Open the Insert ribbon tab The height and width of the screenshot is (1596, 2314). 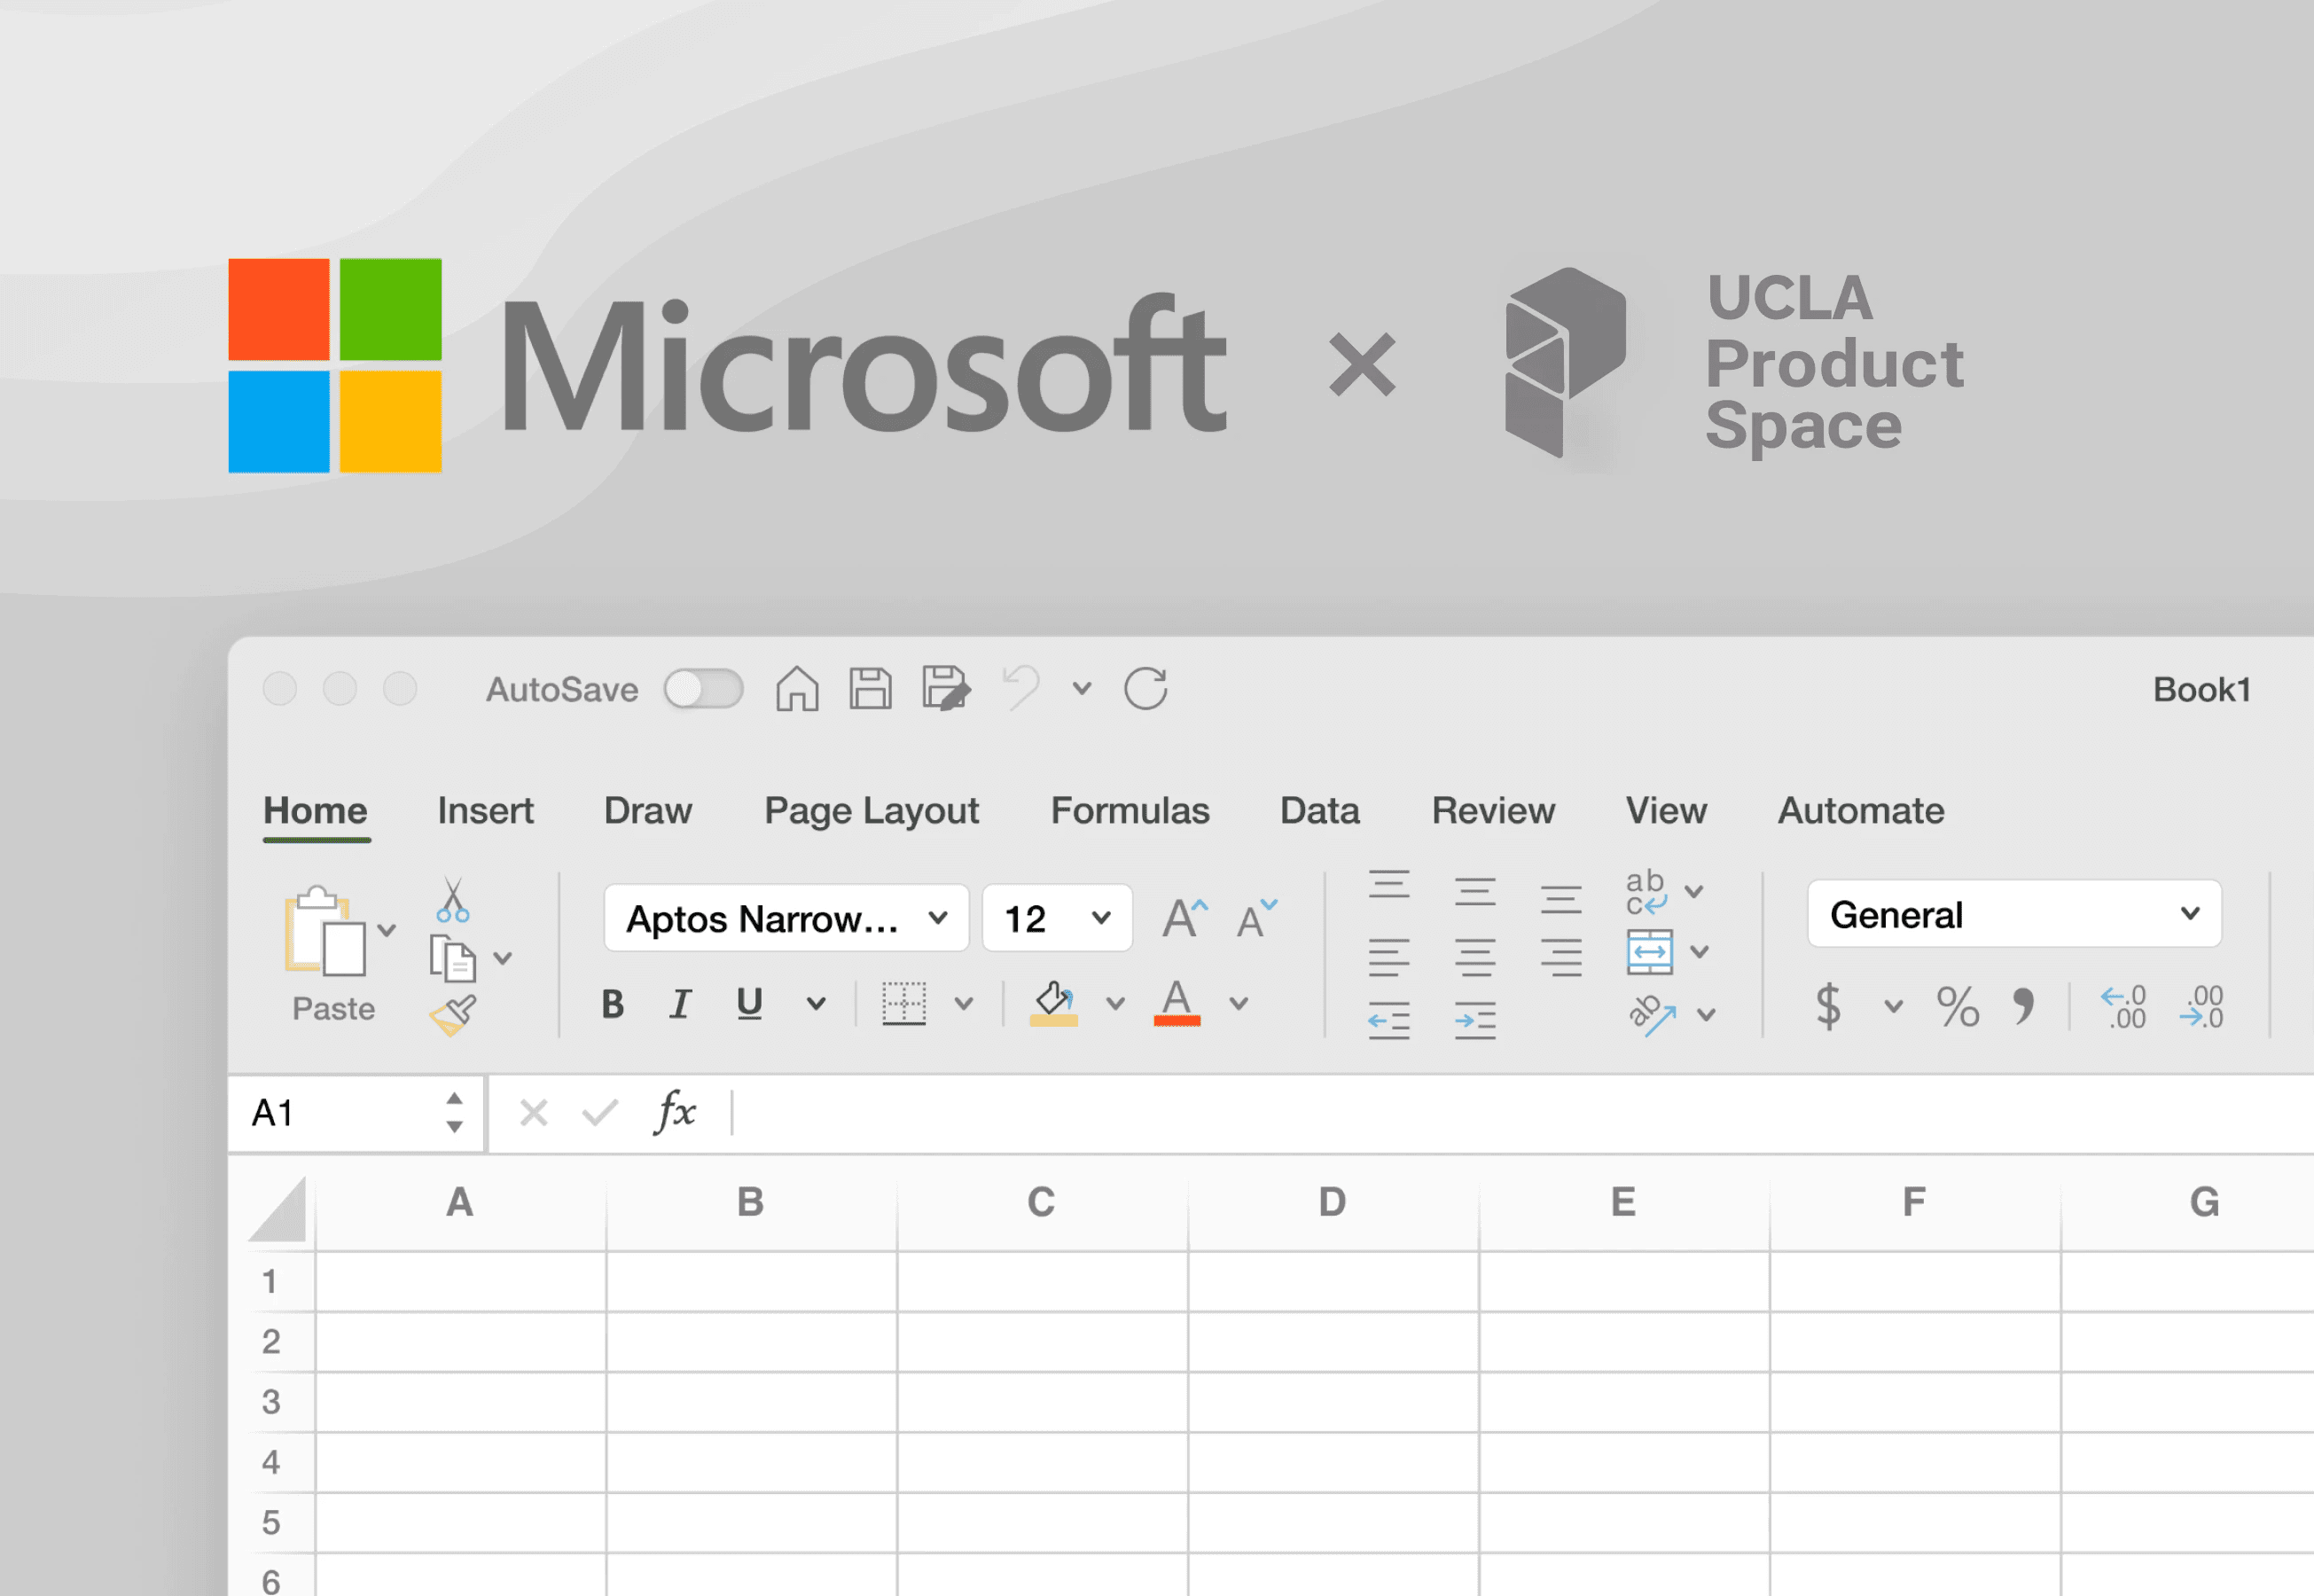click(x=485, y=811)
